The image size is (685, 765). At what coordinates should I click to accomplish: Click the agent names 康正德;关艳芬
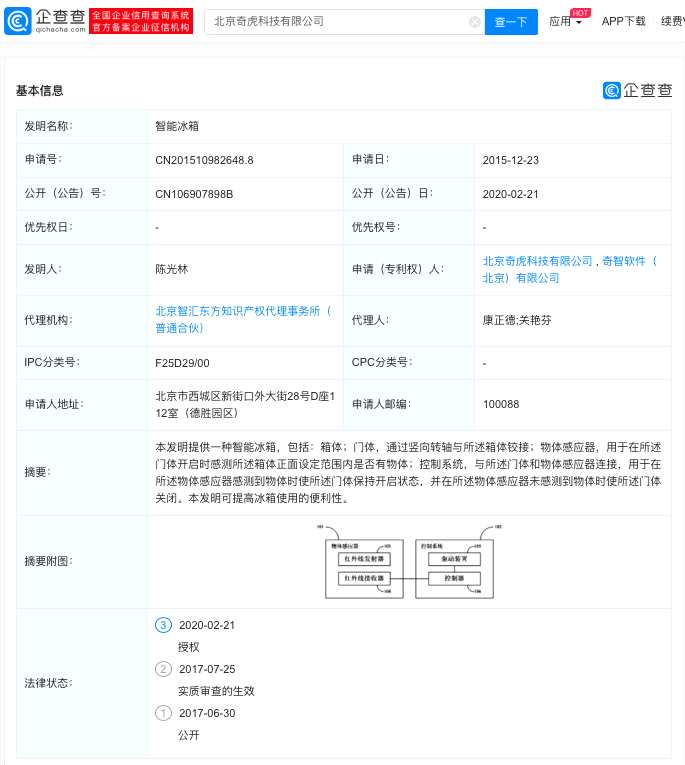(517, 320)
